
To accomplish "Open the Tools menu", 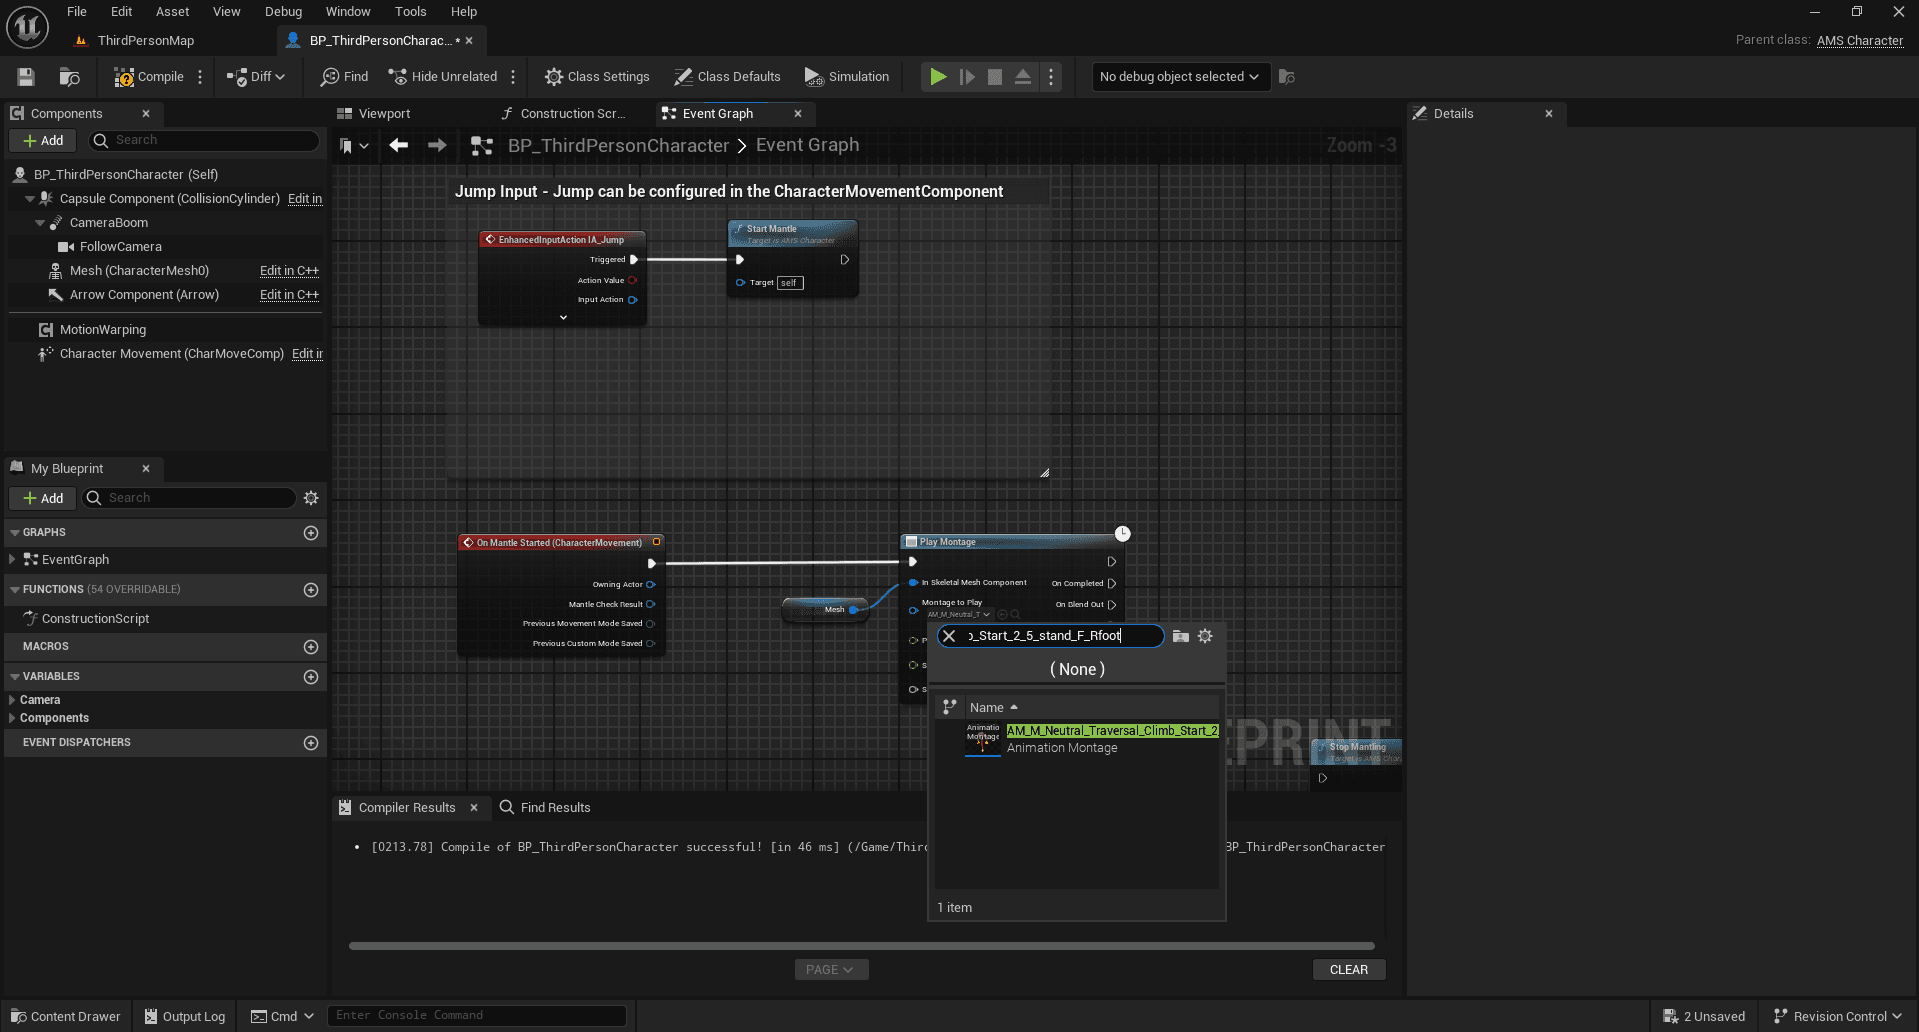I will [410, 12].
